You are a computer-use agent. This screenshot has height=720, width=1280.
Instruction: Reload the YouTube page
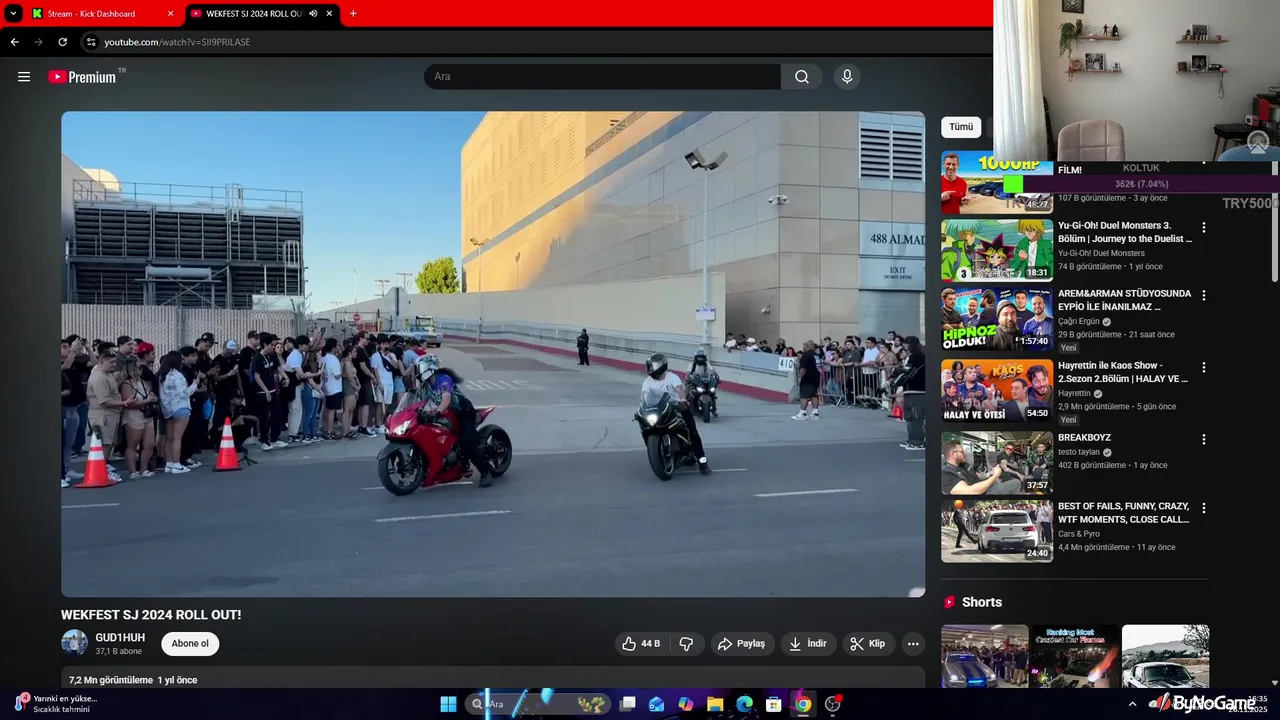click(62, 42)
